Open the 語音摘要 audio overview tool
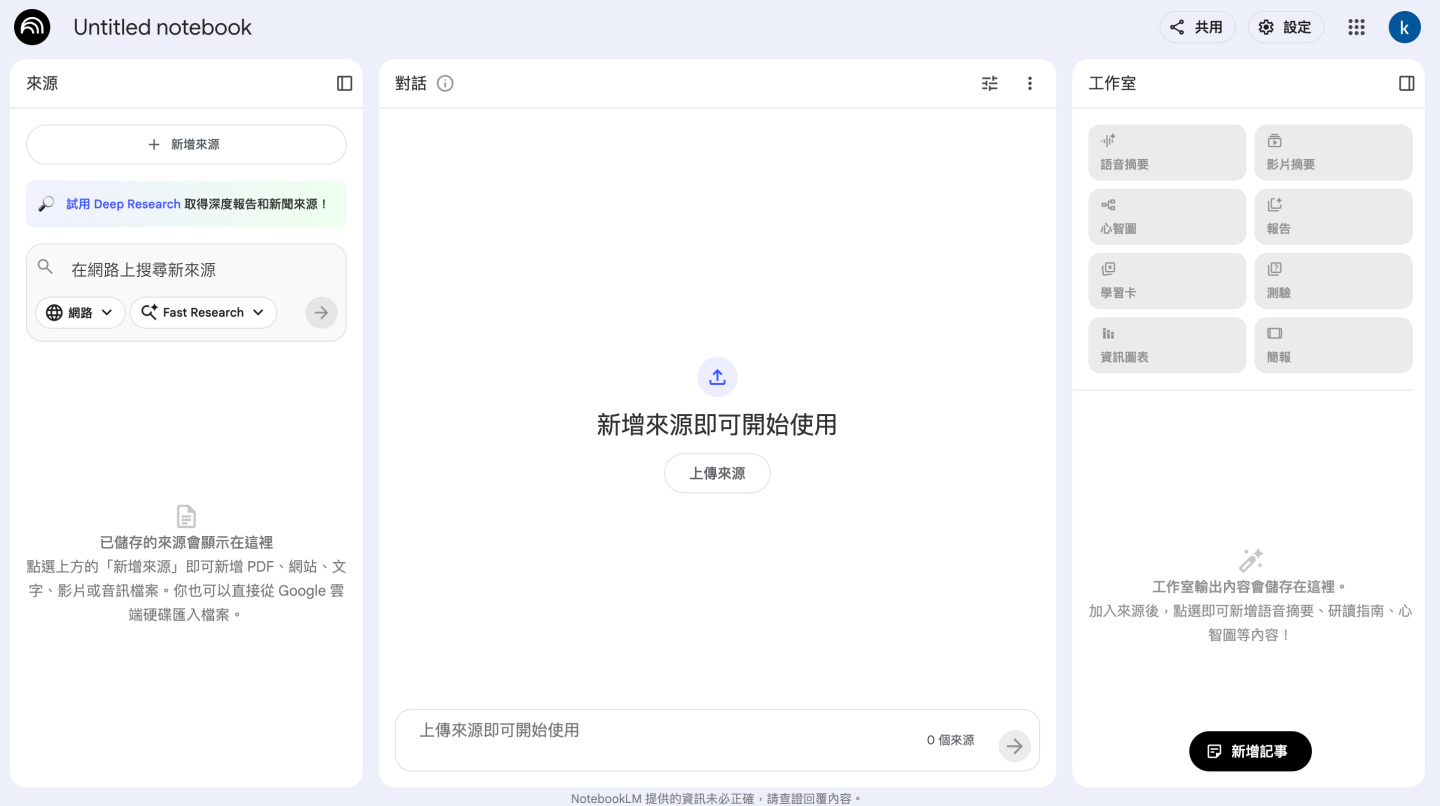 point(1166,152)
